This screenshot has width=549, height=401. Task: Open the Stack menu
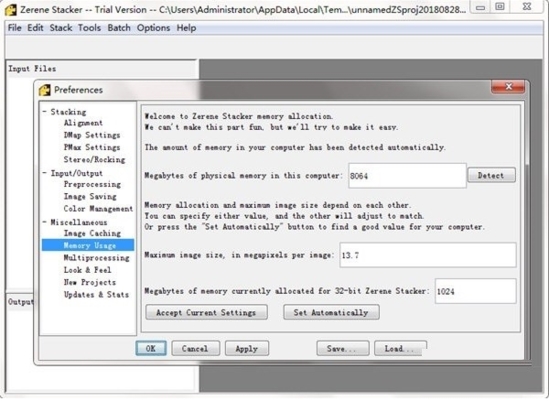[61, 28]
